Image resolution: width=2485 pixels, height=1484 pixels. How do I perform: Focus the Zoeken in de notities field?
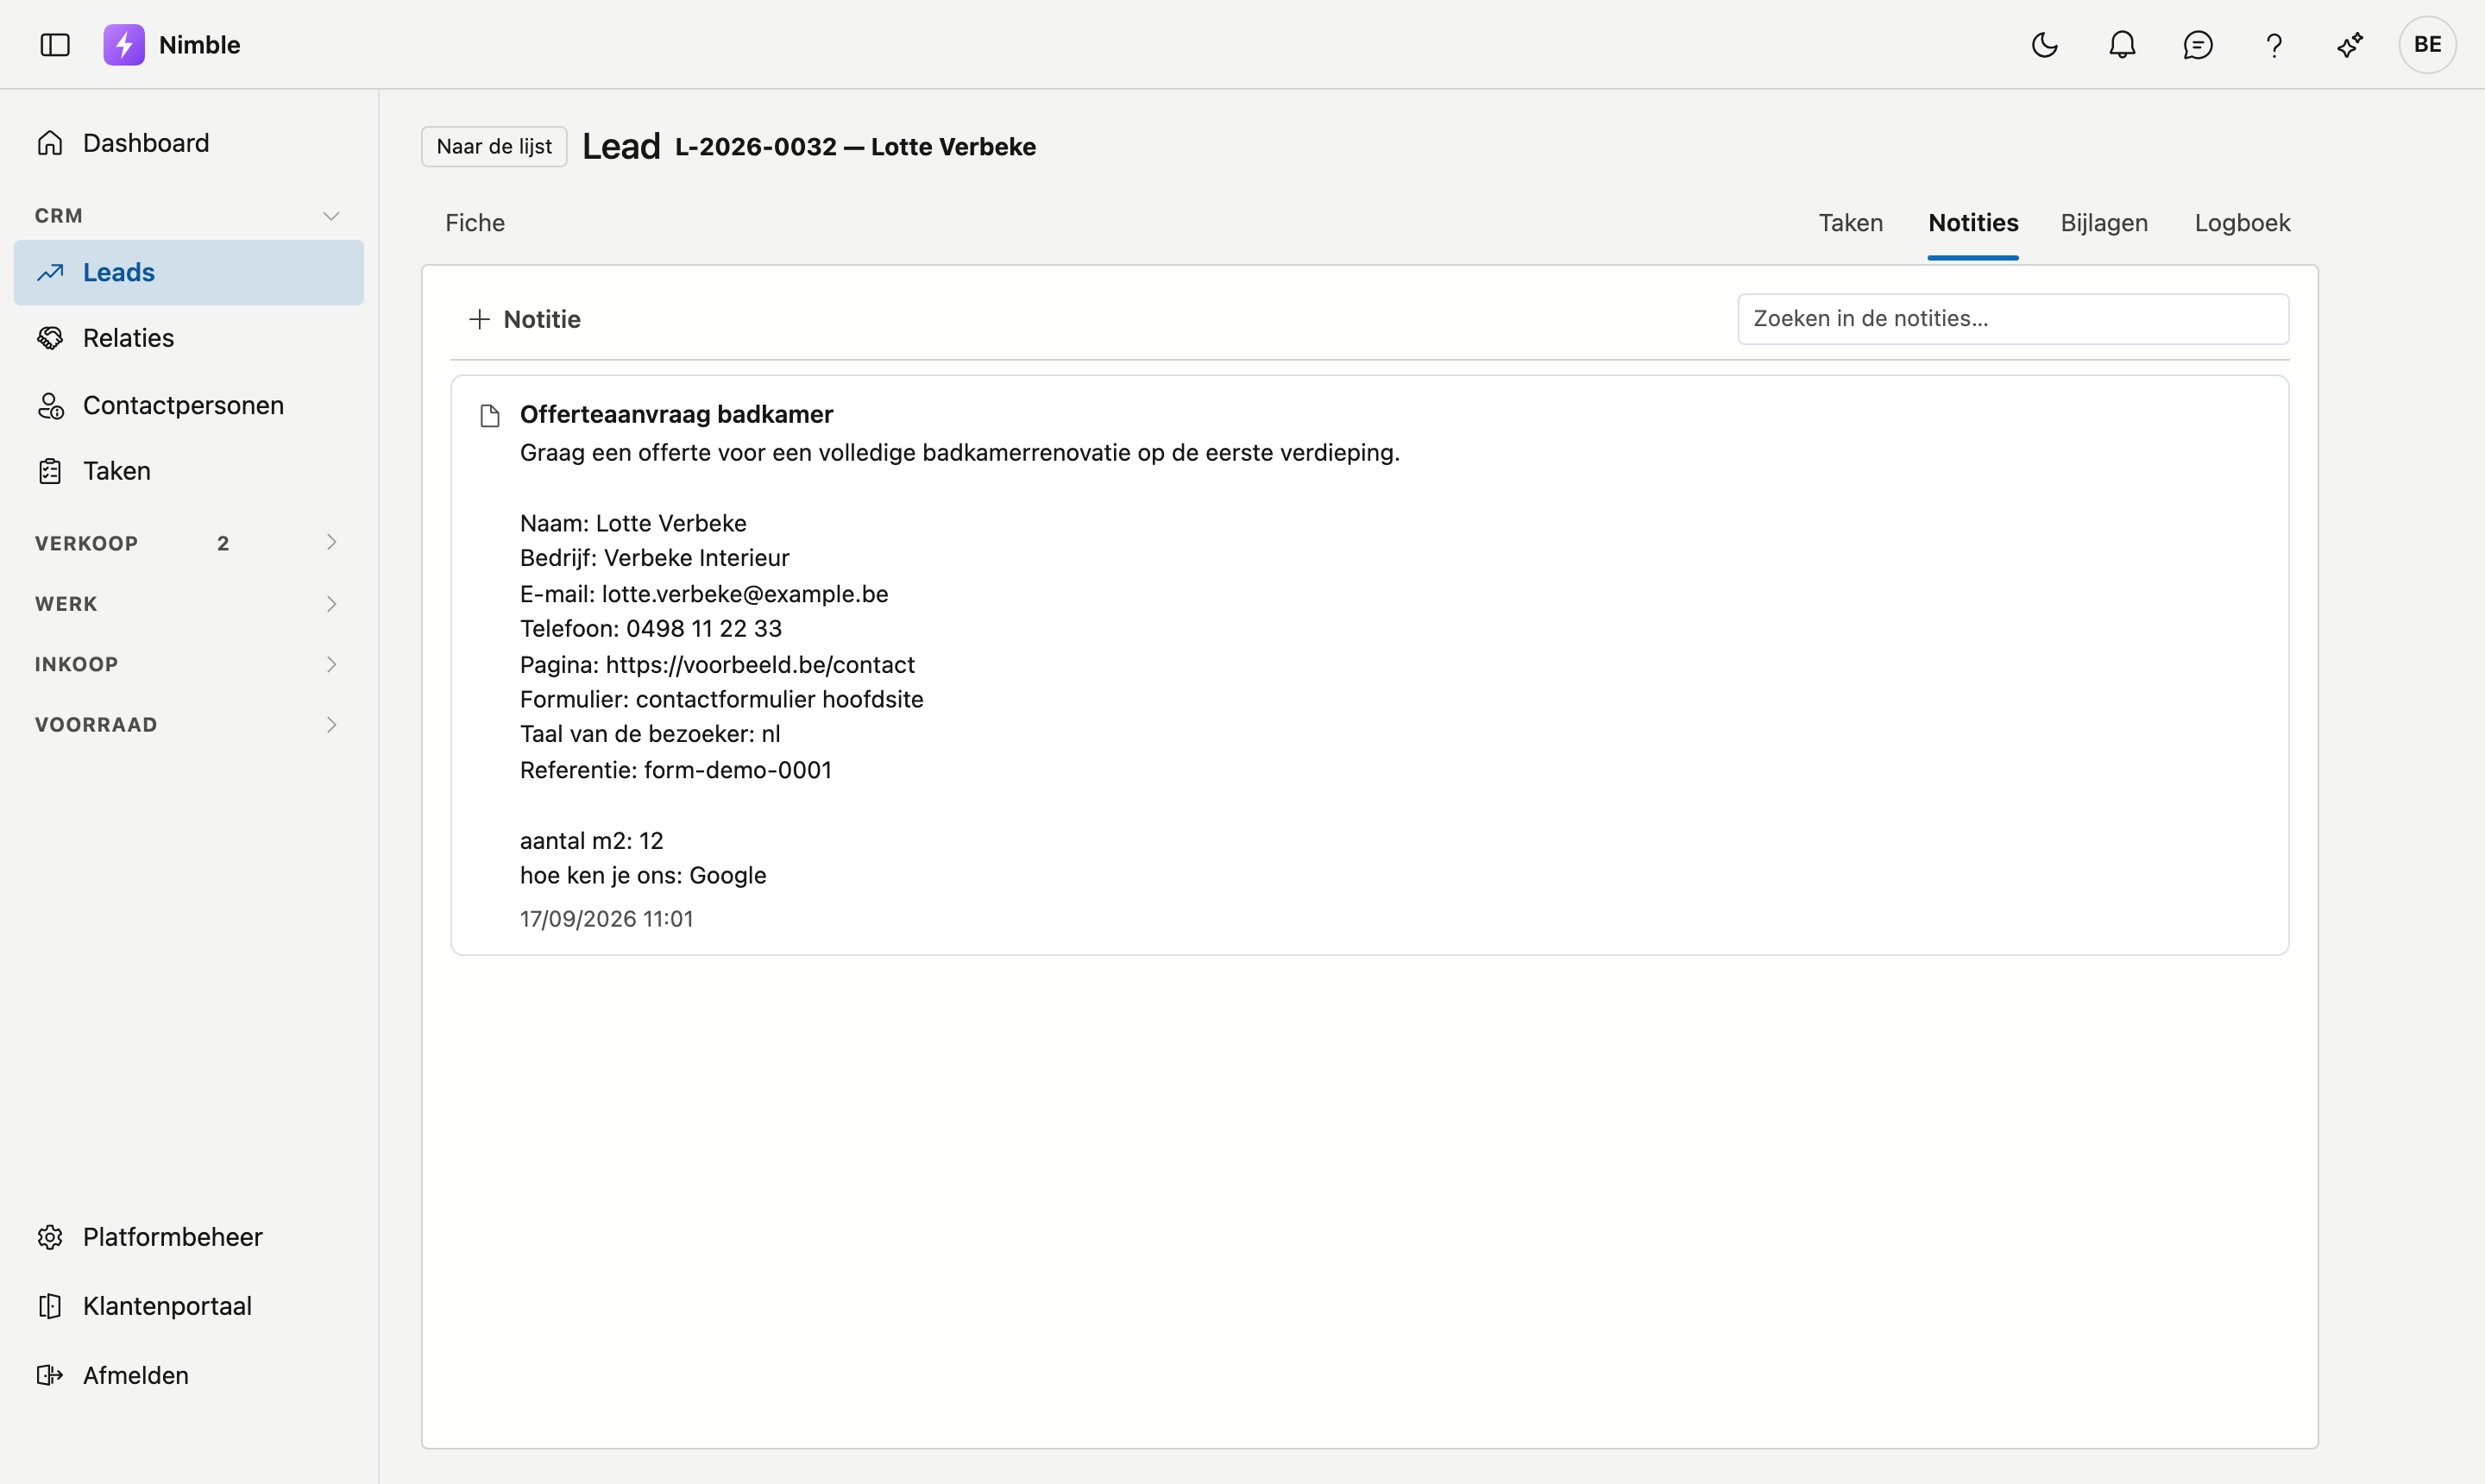[x=2013, y=319]
